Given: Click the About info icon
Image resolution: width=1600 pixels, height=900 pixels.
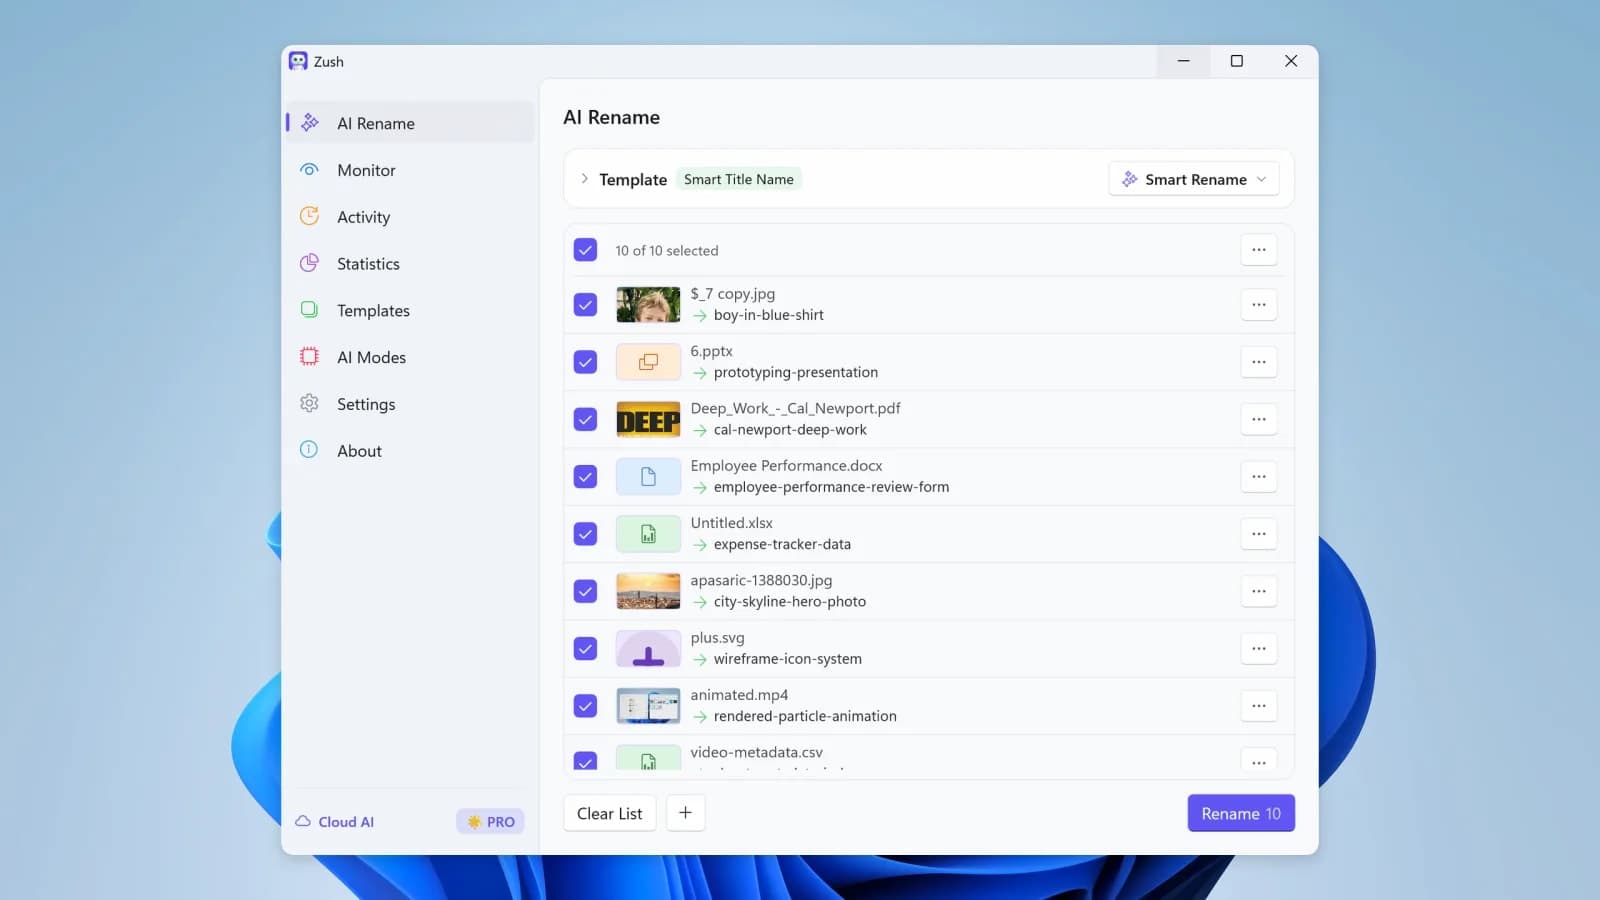Looking at the screenshot, I should [x=310, y=450].
